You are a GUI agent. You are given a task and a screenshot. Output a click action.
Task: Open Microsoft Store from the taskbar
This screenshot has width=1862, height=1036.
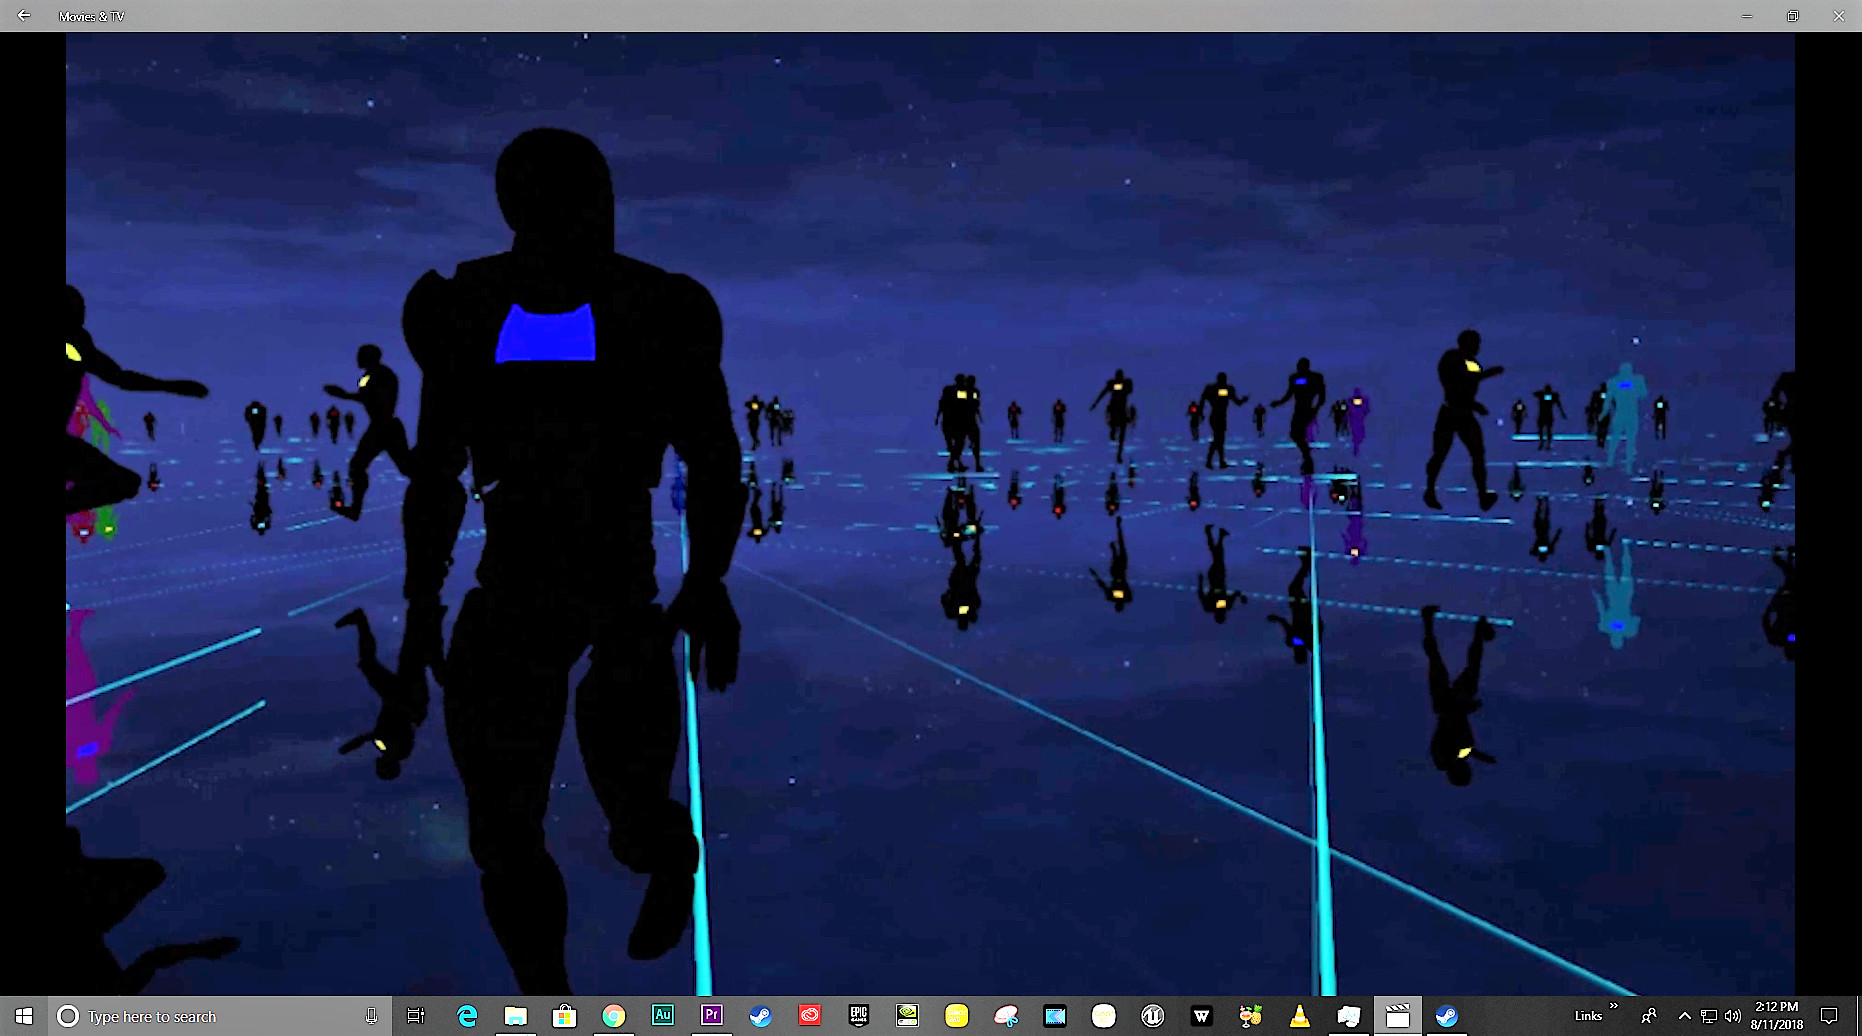pos(562,1015)
